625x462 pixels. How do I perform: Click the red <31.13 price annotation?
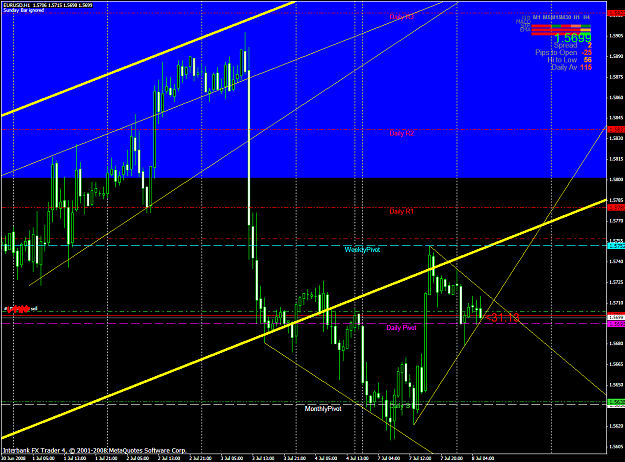(x=503, y=318)
